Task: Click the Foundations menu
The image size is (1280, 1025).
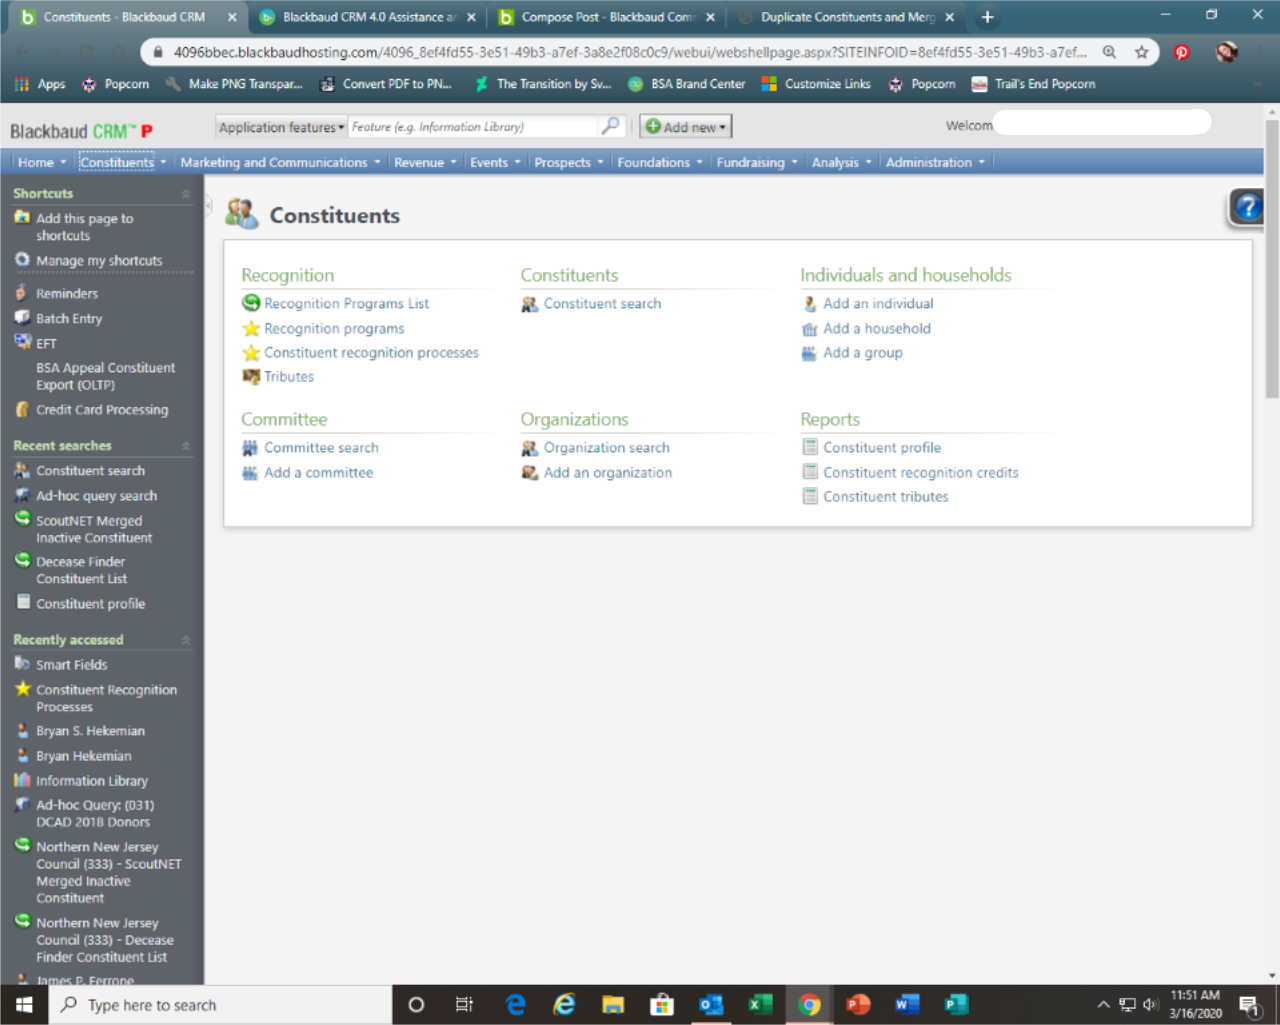Action: 653,162
